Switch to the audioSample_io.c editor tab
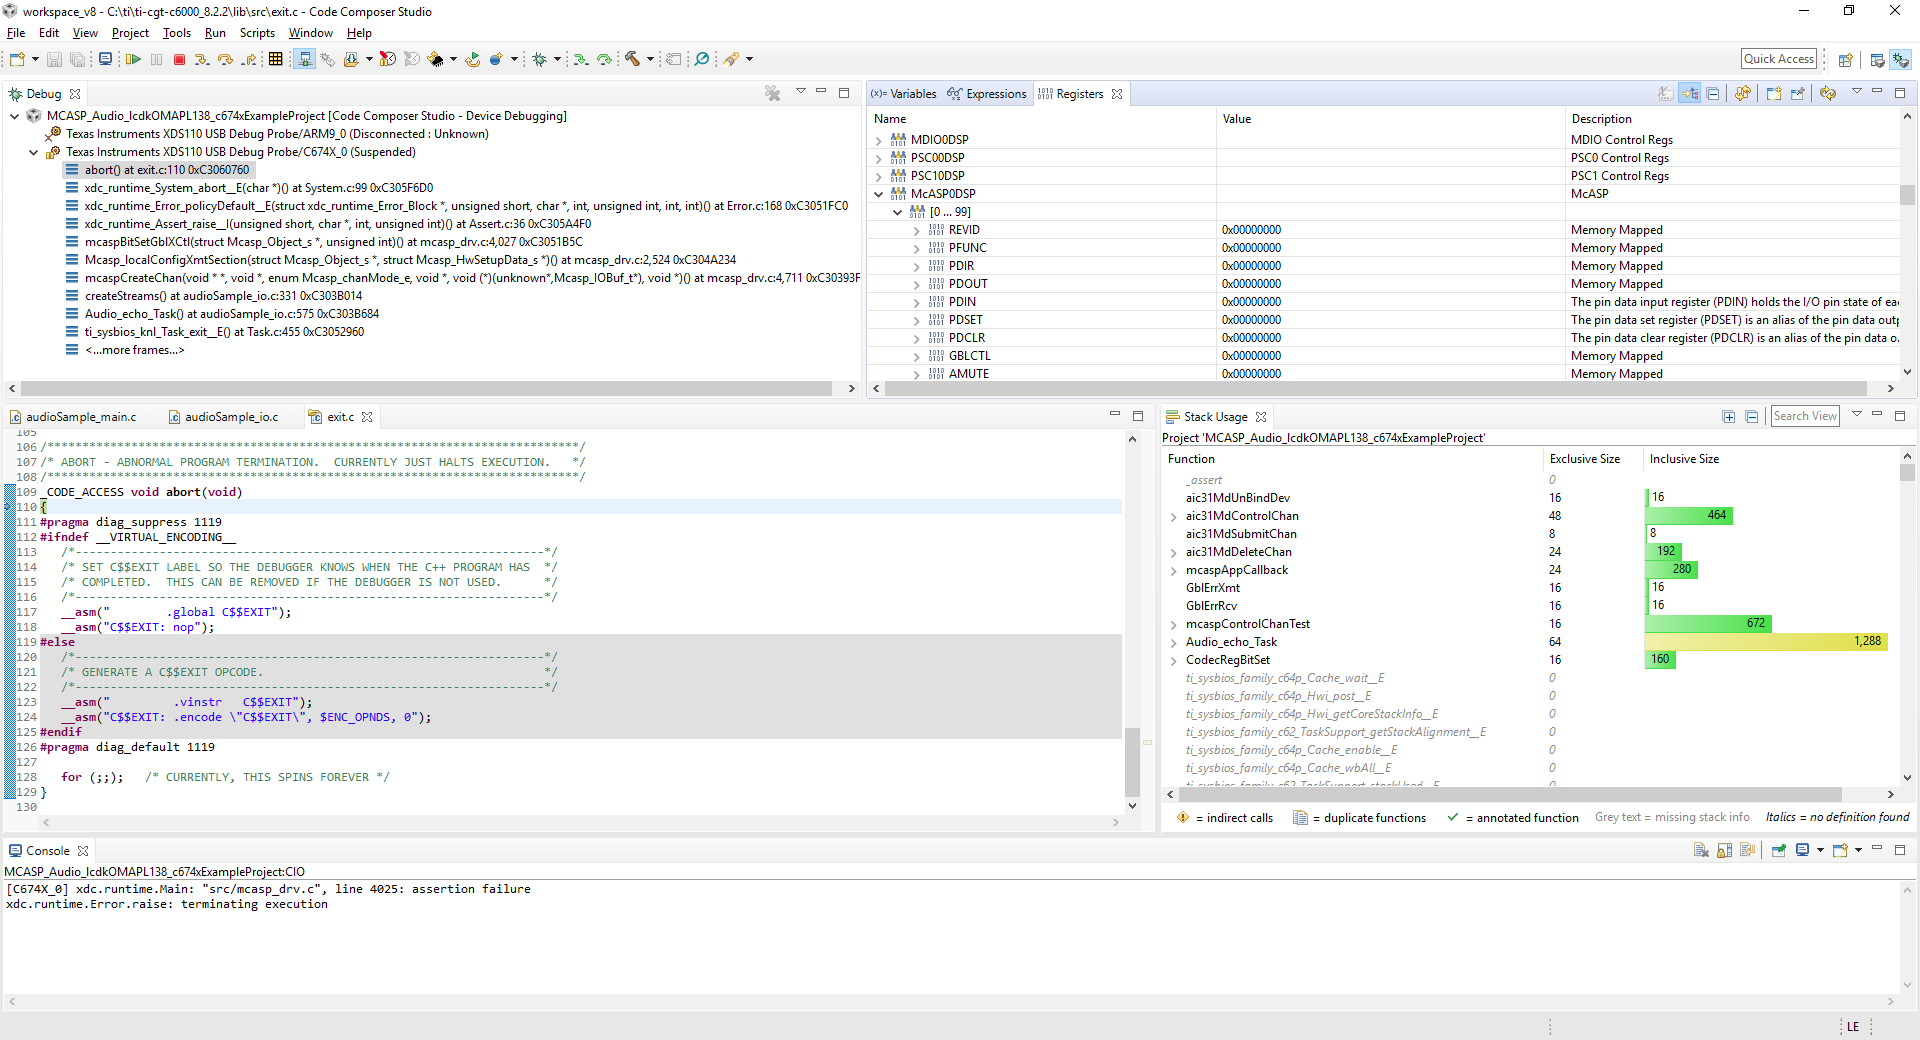 [x=231, y=417]
